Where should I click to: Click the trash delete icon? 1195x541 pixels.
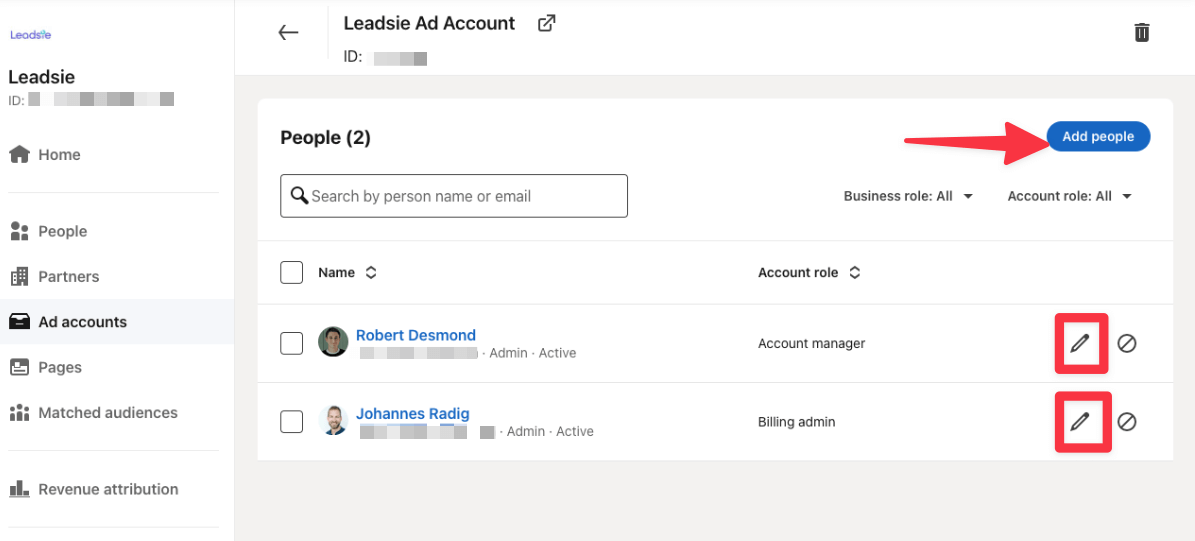[1142, 33]
